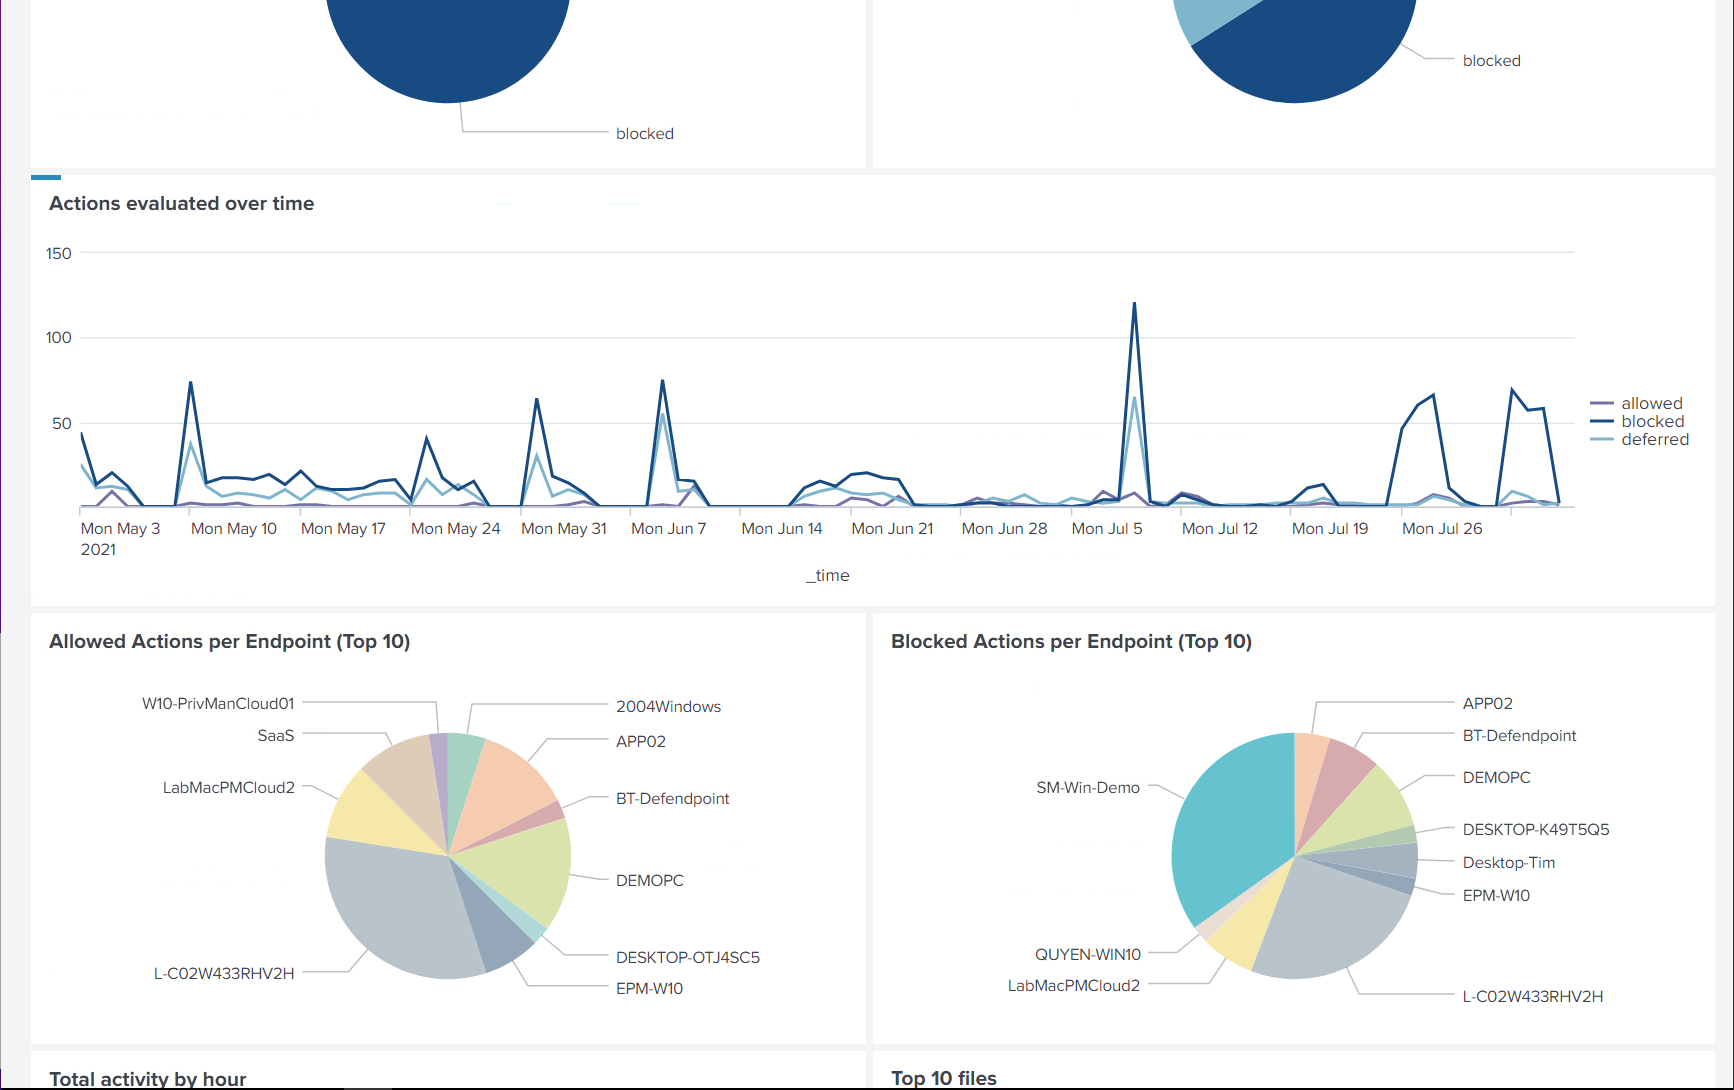Toggle the 'blocked' series in the legend
The height and width of the screenshot is (1090, 1734).
pyautogui.click(x=1651, y=421)
